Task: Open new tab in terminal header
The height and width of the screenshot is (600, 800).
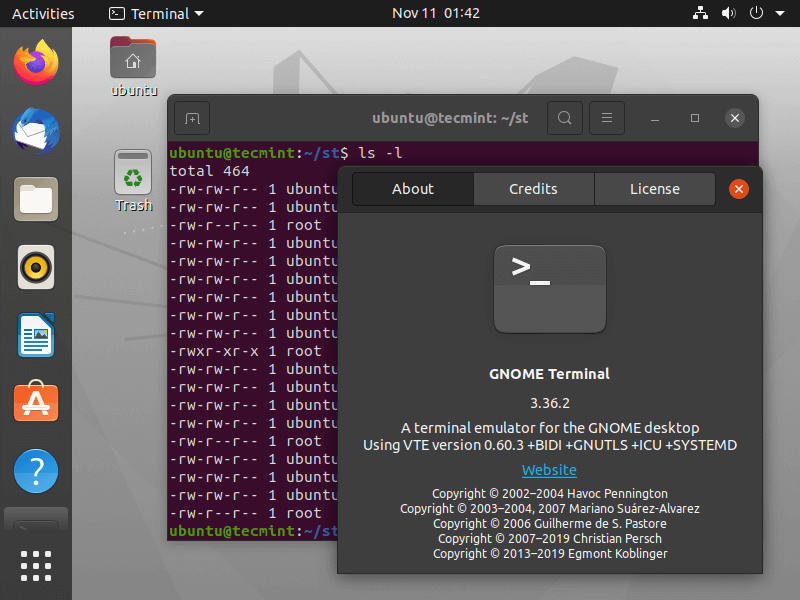Action: click(192, 118)
